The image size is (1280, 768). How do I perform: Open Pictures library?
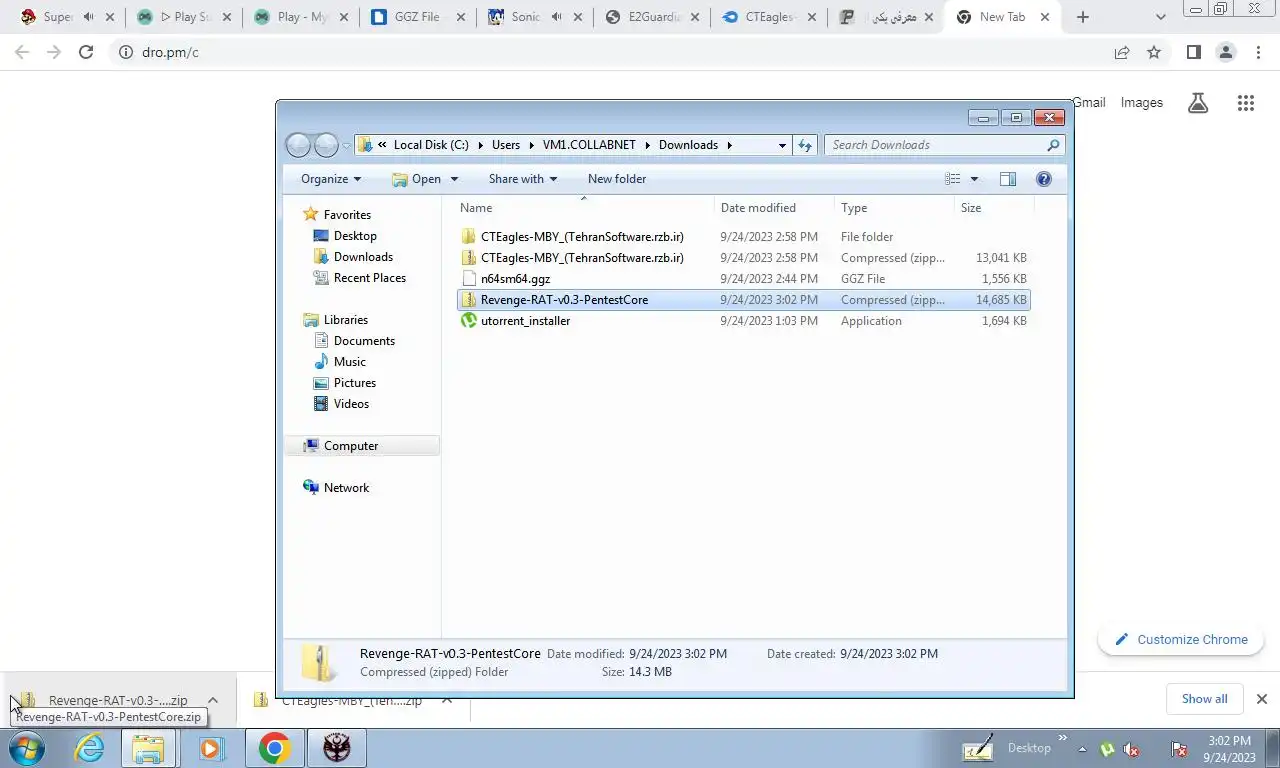[x=355, y=383]
